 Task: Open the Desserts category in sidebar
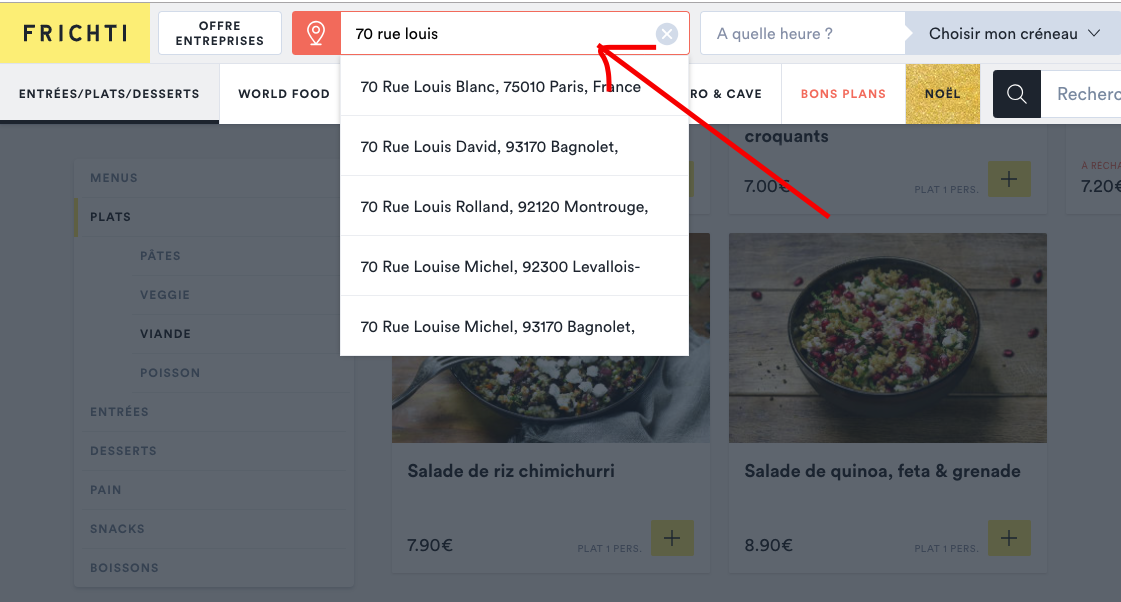click(123, 451)
